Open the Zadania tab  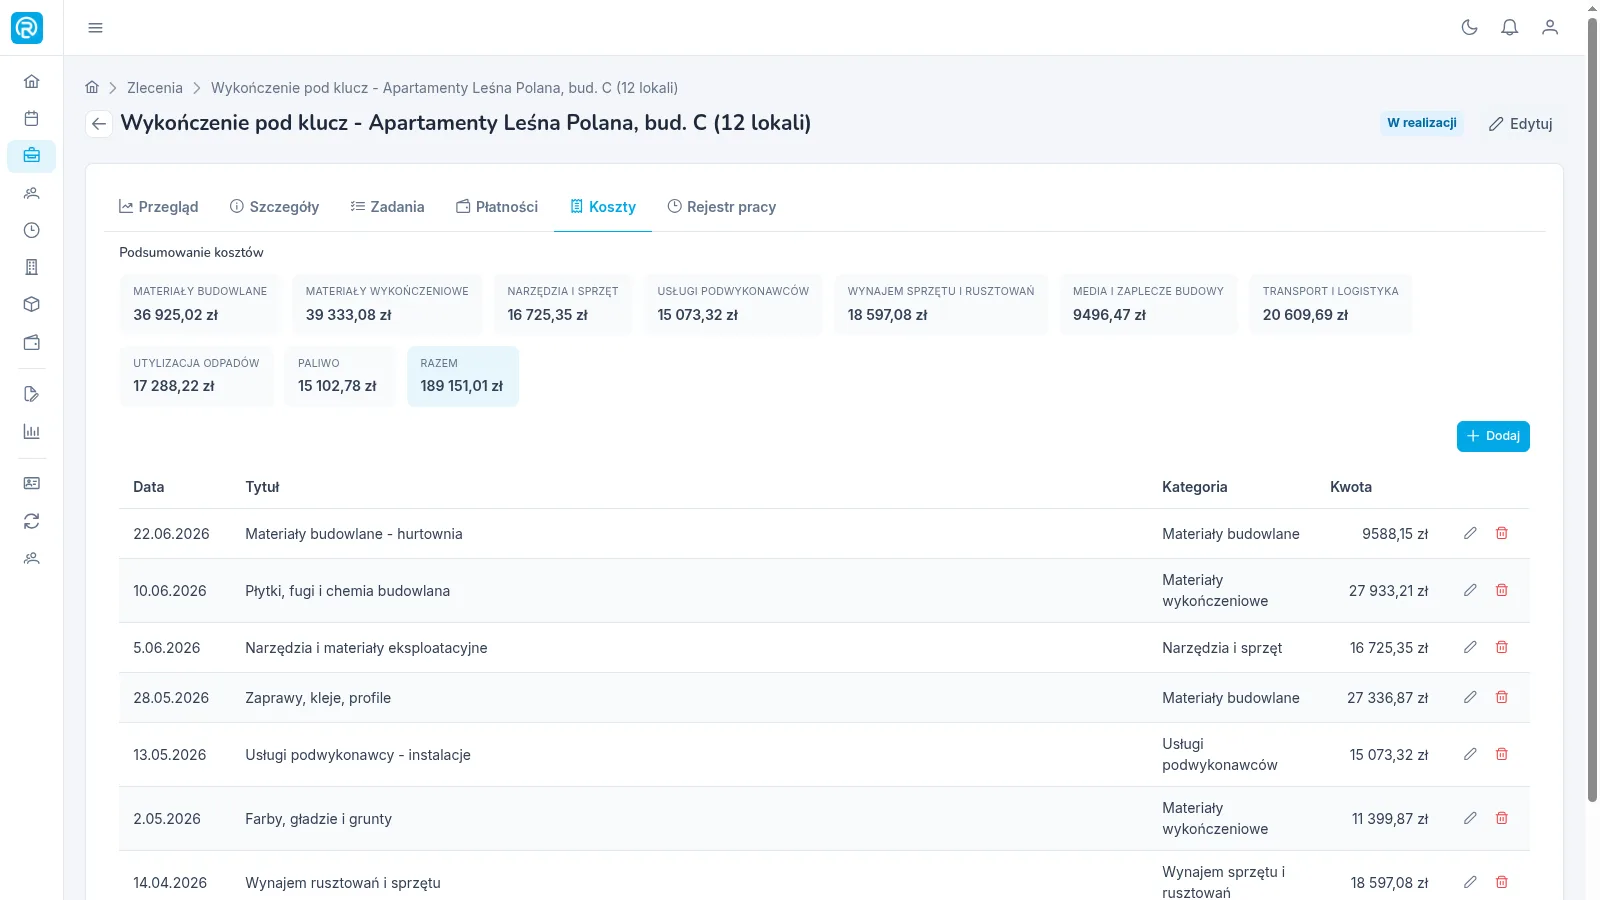click(387, 207)
